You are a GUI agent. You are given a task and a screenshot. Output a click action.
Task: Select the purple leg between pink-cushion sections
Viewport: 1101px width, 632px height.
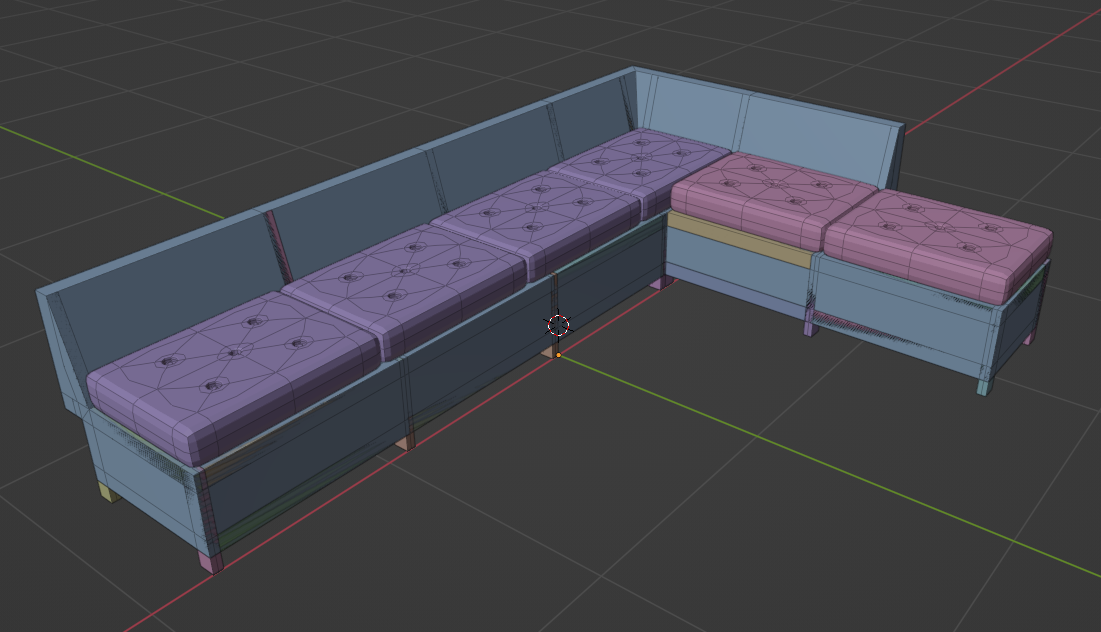tap(808, 323)
